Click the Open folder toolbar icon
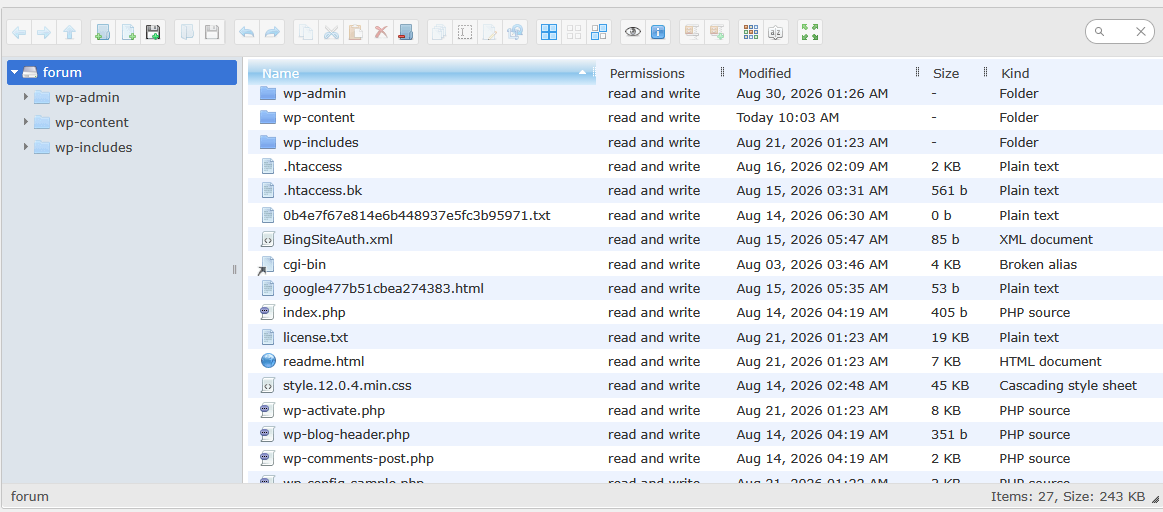This screenshot has height=512, width=1163. [188, 32]
